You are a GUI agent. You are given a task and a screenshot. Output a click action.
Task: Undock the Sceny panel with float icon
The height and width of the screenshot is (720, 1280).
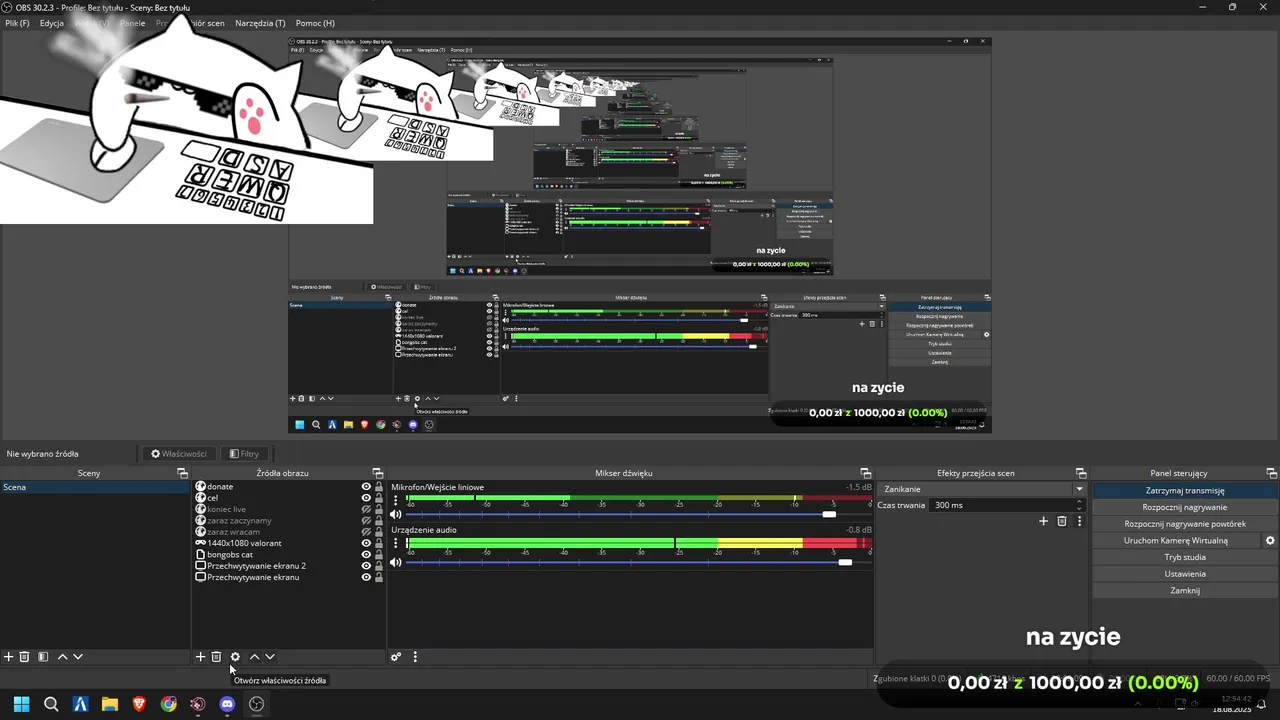pos(182,473)
